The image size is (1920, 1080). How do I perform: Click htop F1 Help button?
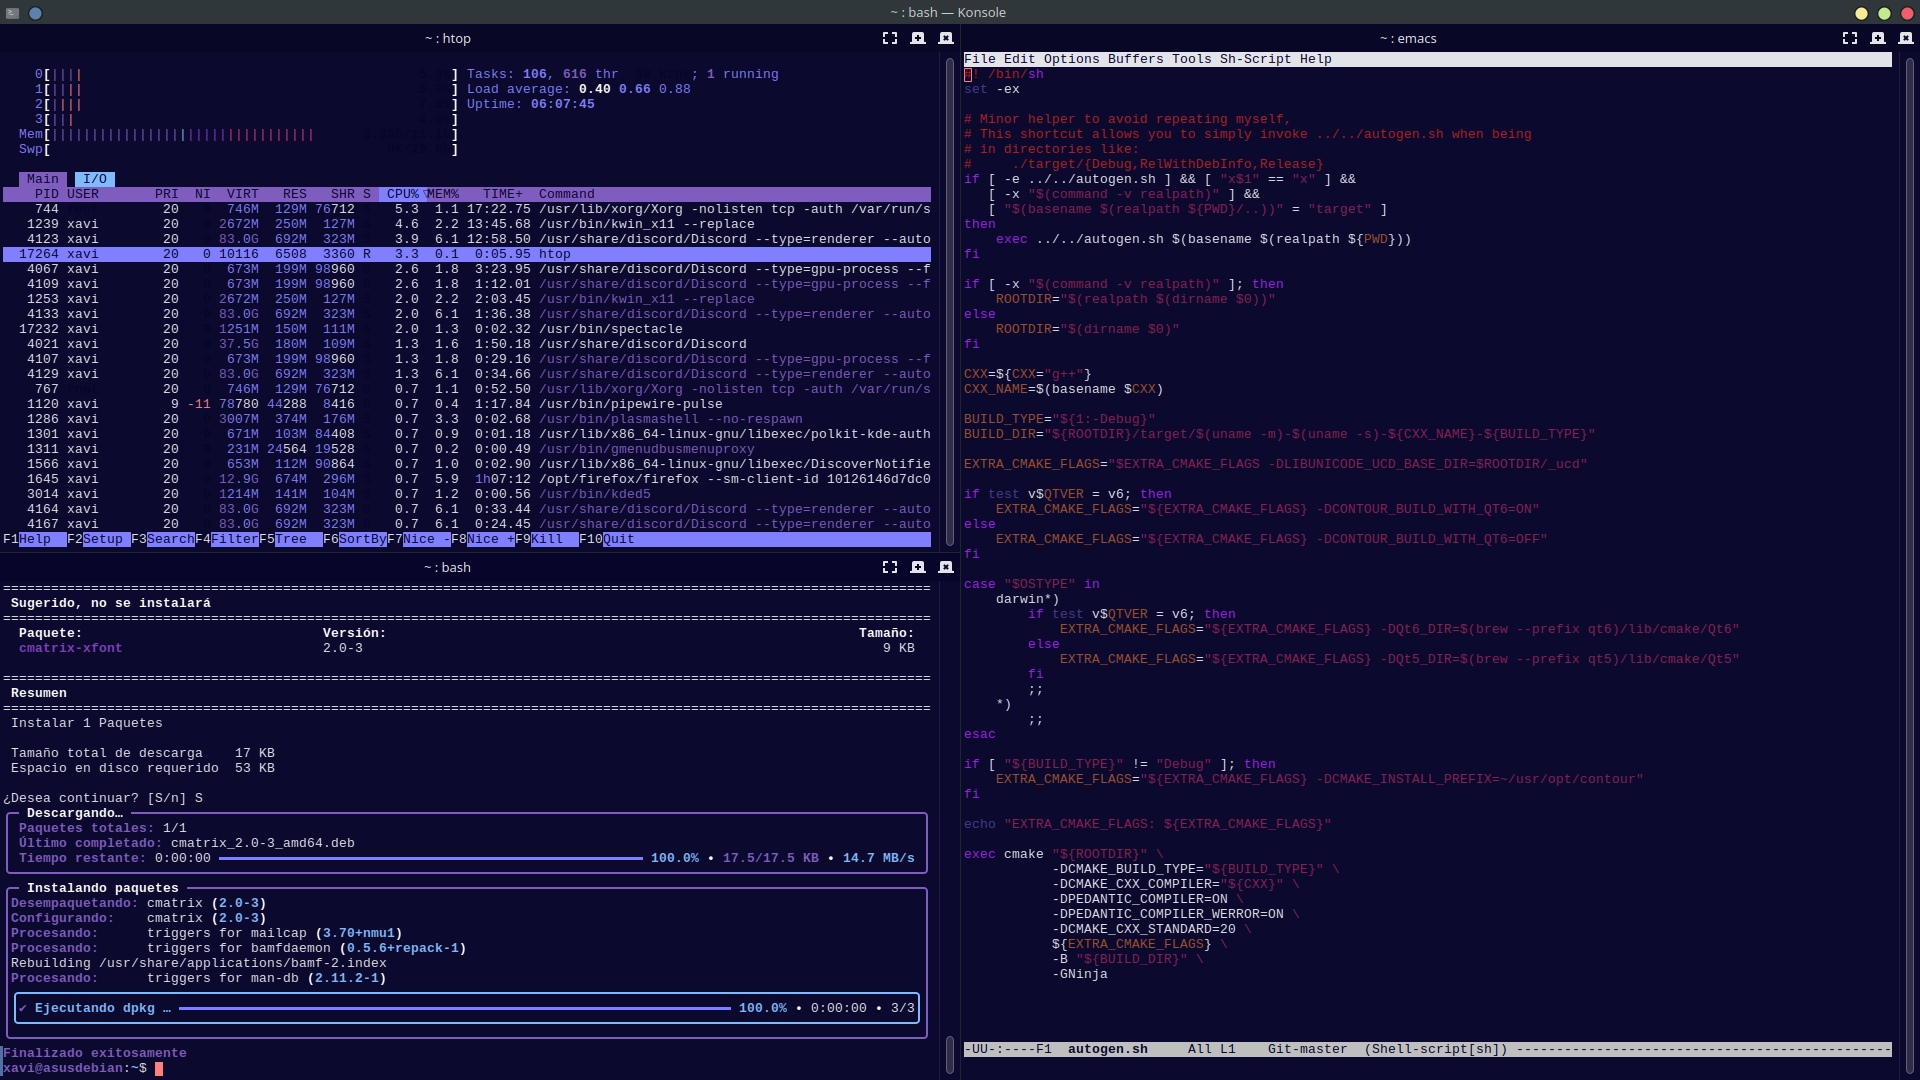coord(35,539)
